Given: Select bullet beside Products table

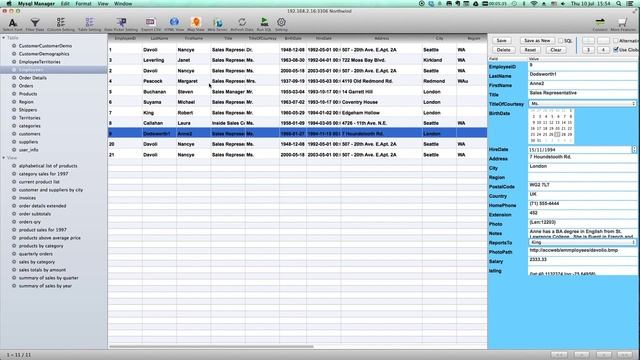Looking at the screenshot, I should pyautogui.click(x=14, y=94).
